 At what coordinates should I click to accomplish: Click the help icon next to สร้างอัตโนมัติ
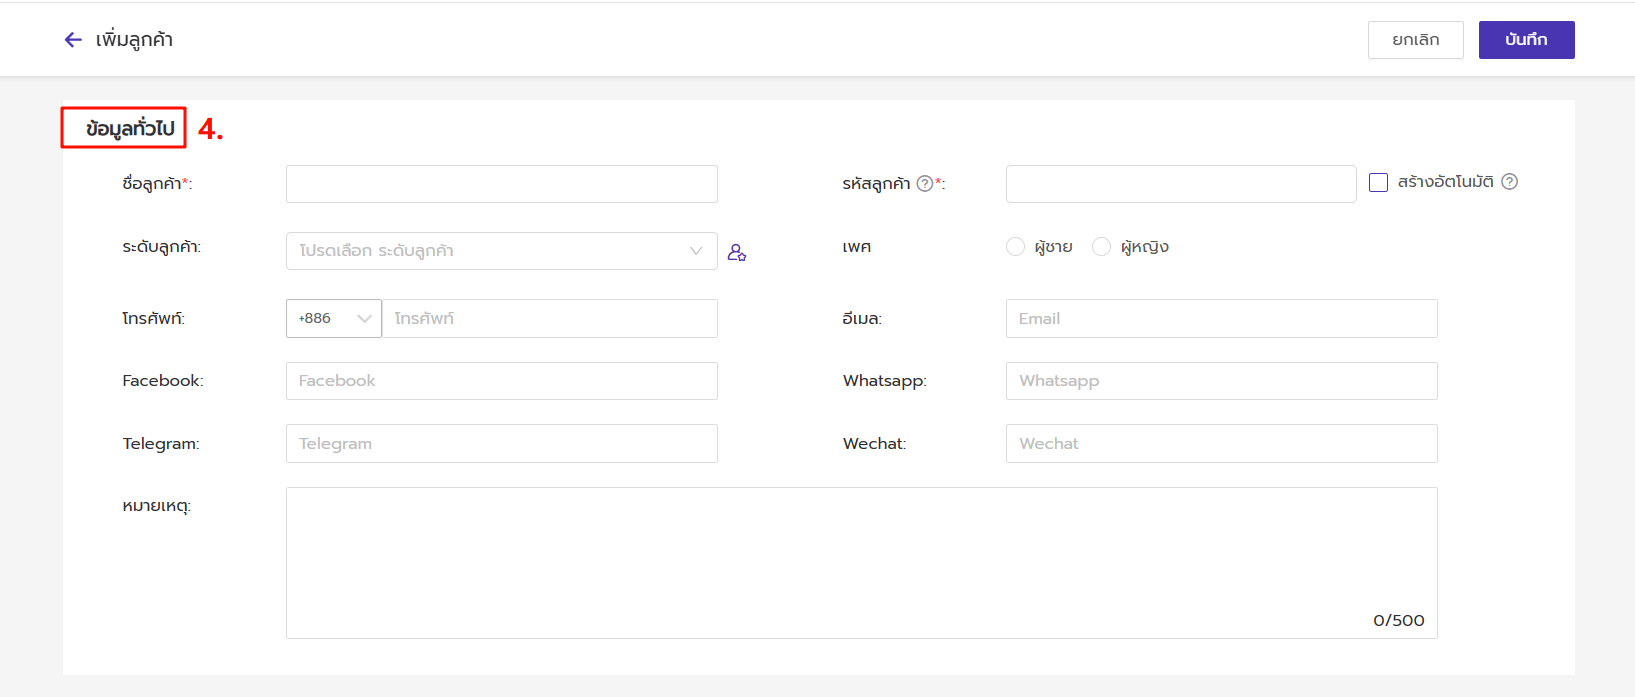click(x=1510, y=182)
